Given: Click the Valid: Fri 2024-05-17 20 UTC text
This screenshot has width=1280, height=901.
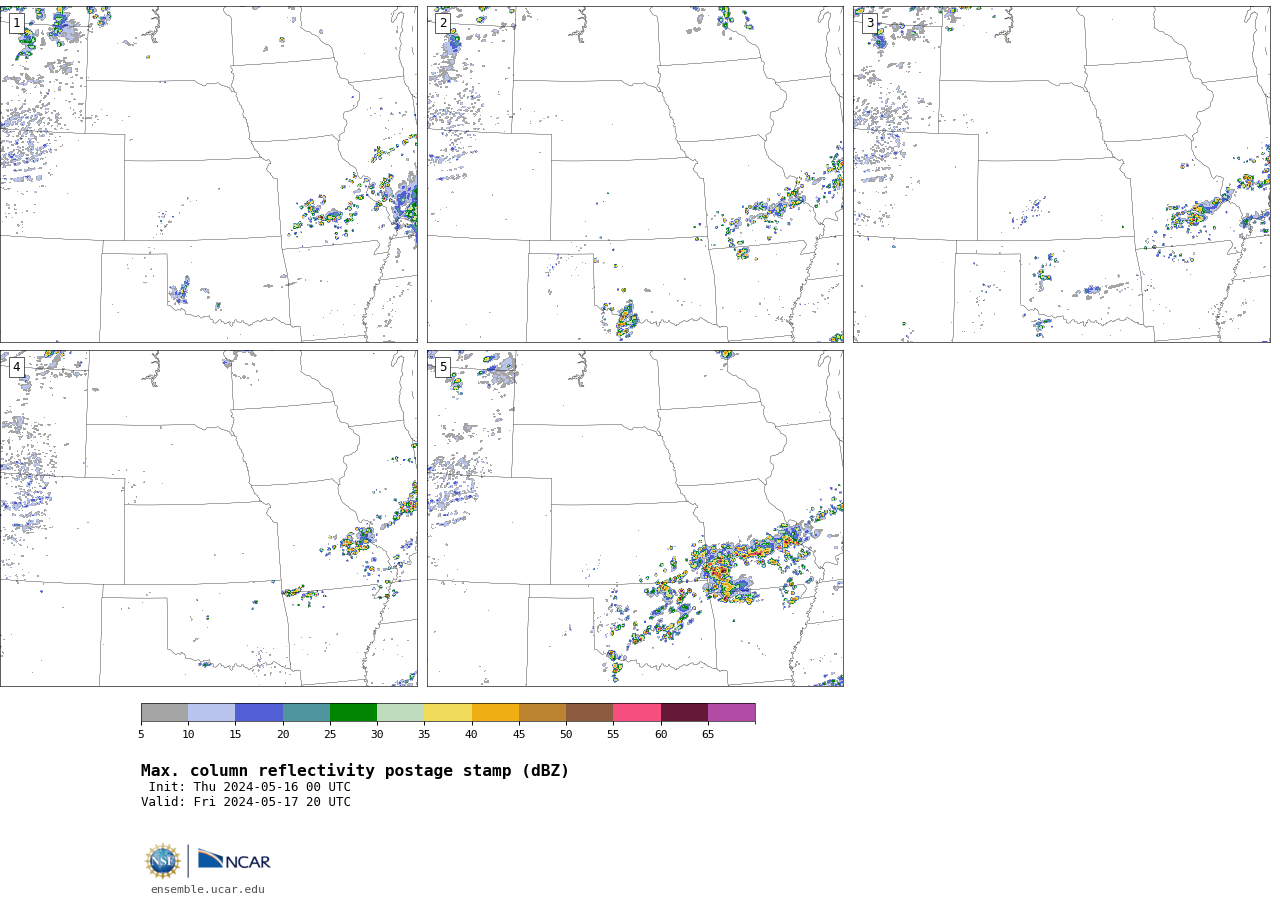Looking at the screenshot, I should [246, 802].
